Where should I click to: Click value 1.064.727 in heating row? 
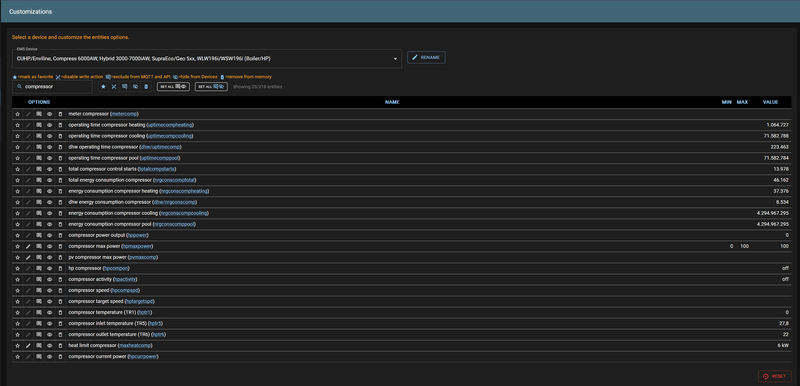pyautogui.click(x=778, y=125)
